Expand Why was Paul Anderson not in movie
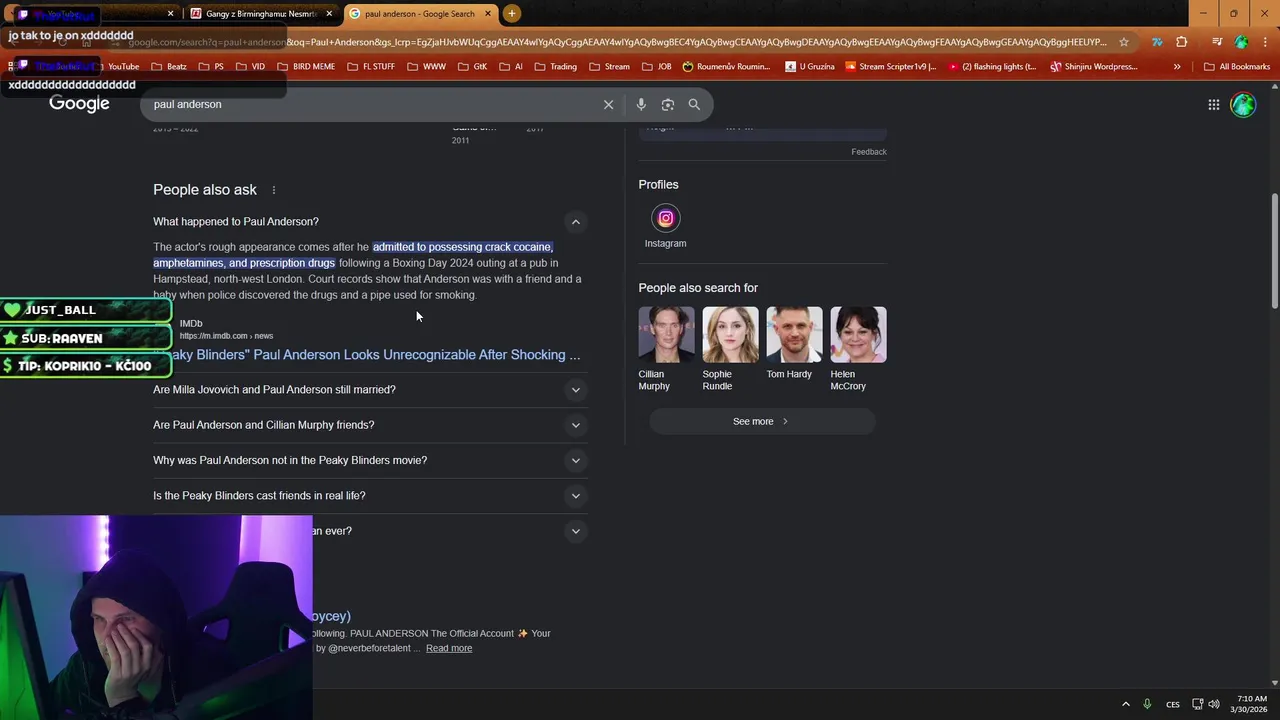This screenshot has width=1280, height=720. point(575,460)
